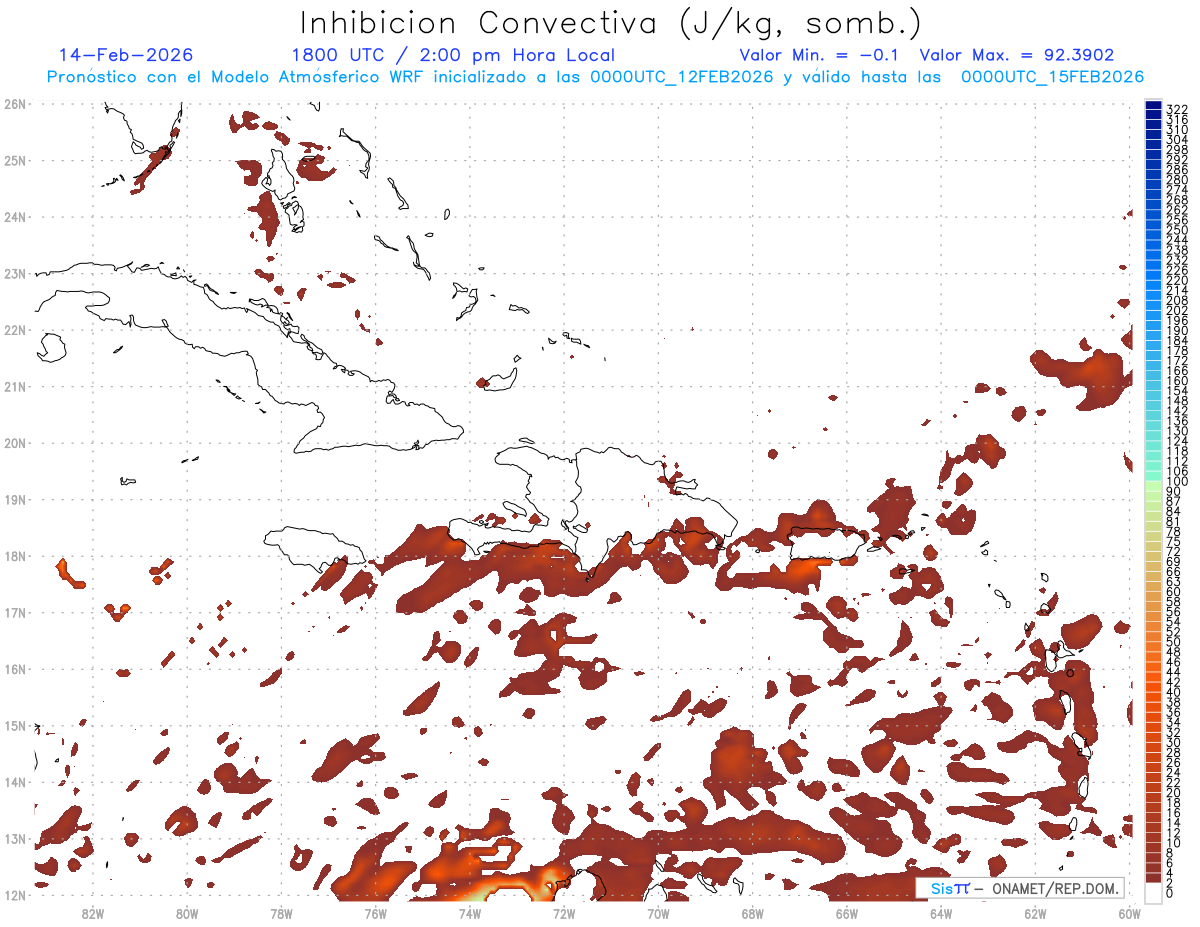Click the '74W' longitude label

(469, 913)
